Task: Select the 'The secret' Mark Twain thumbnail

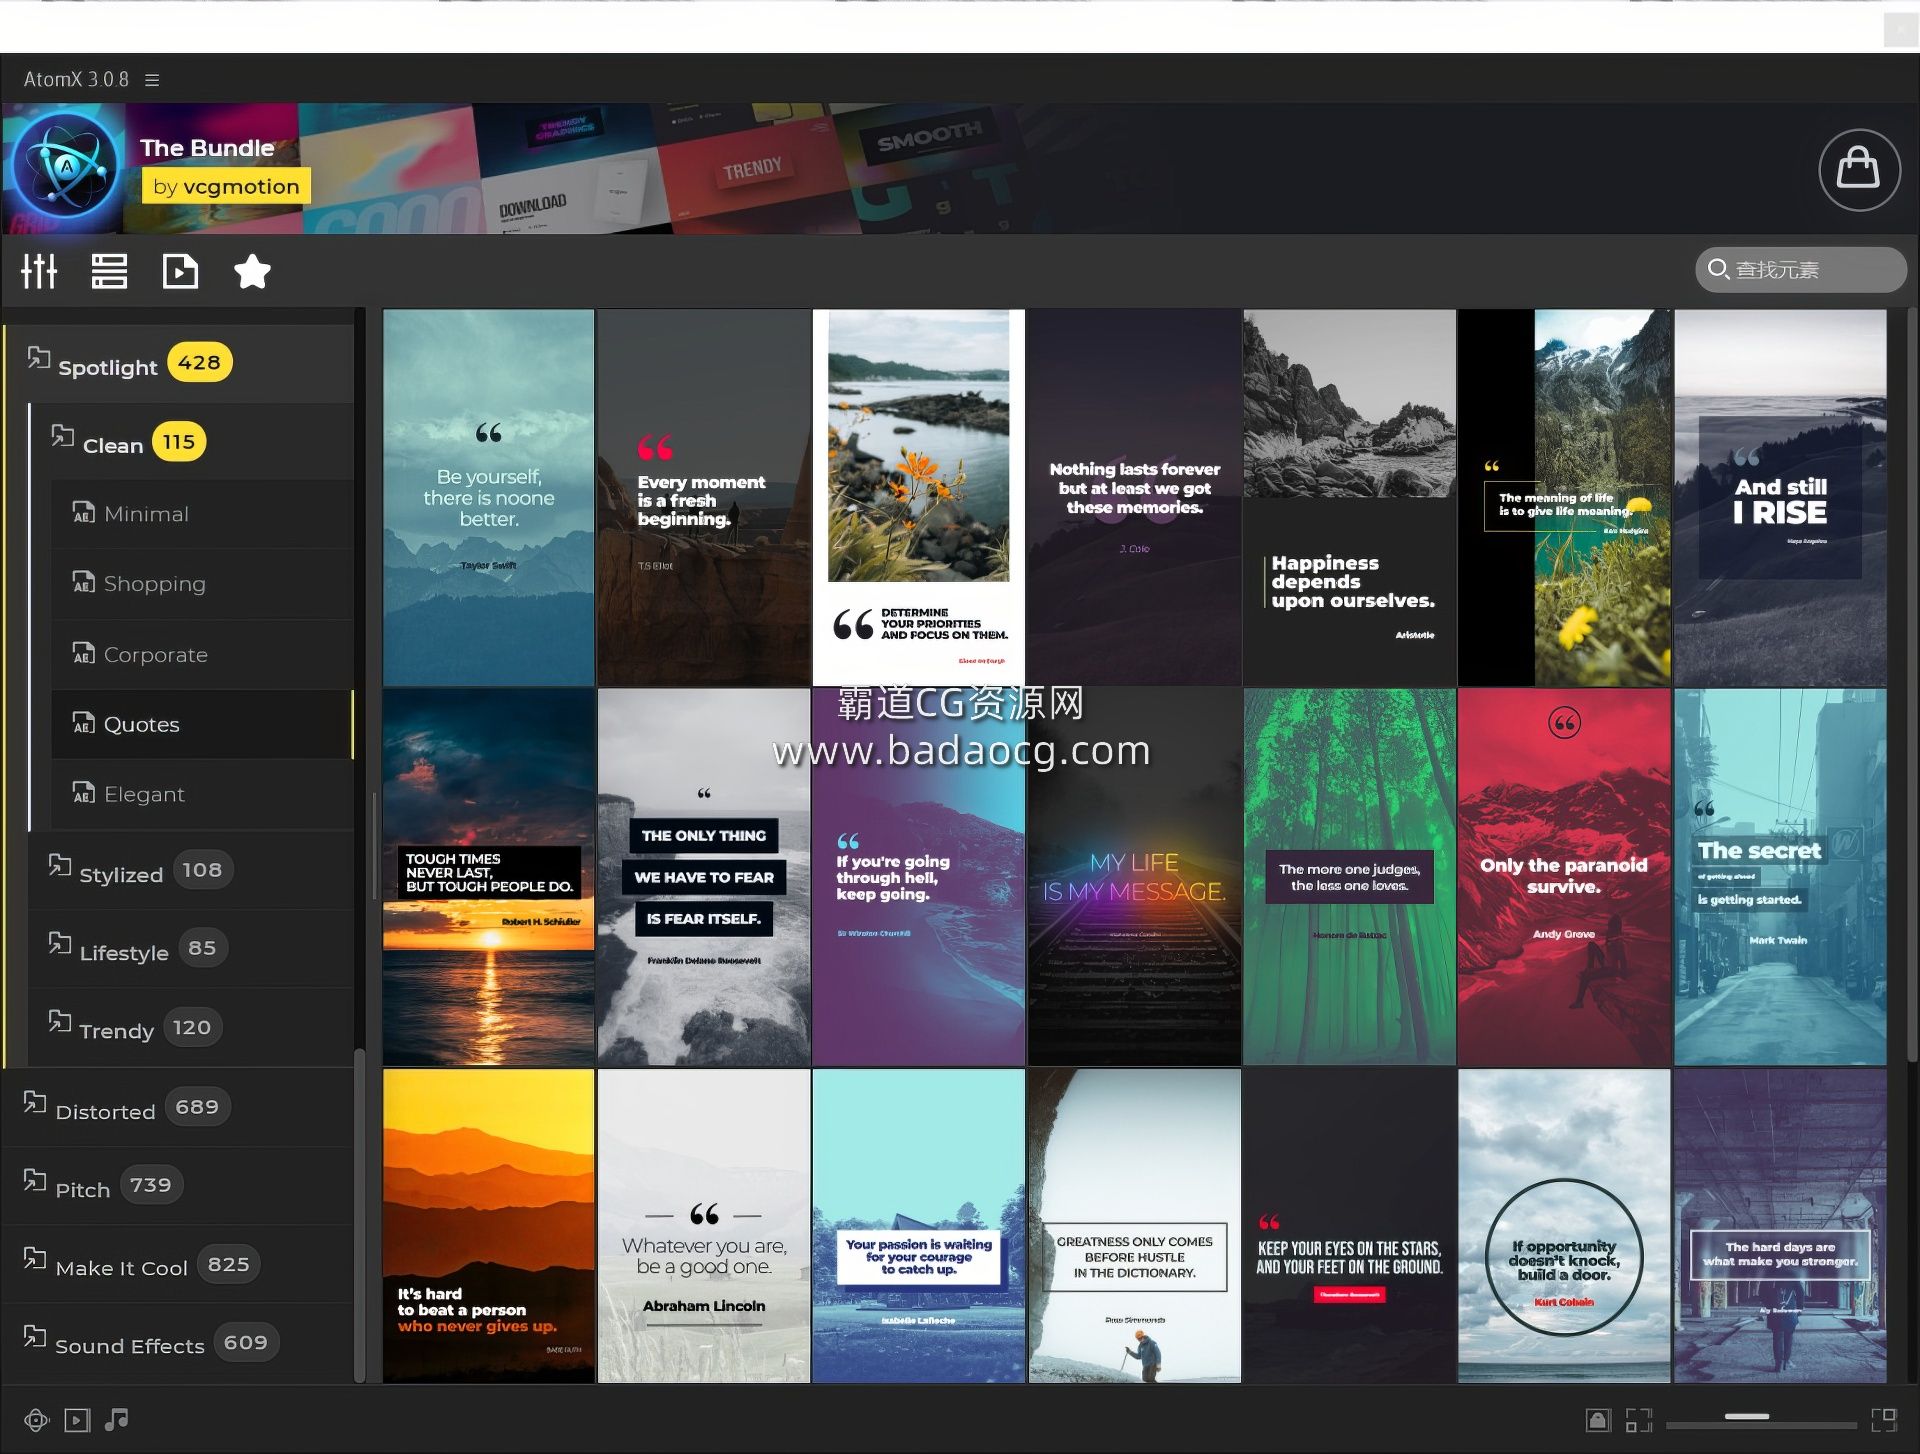Action: pyautogui.click(x=1780, y=877)
